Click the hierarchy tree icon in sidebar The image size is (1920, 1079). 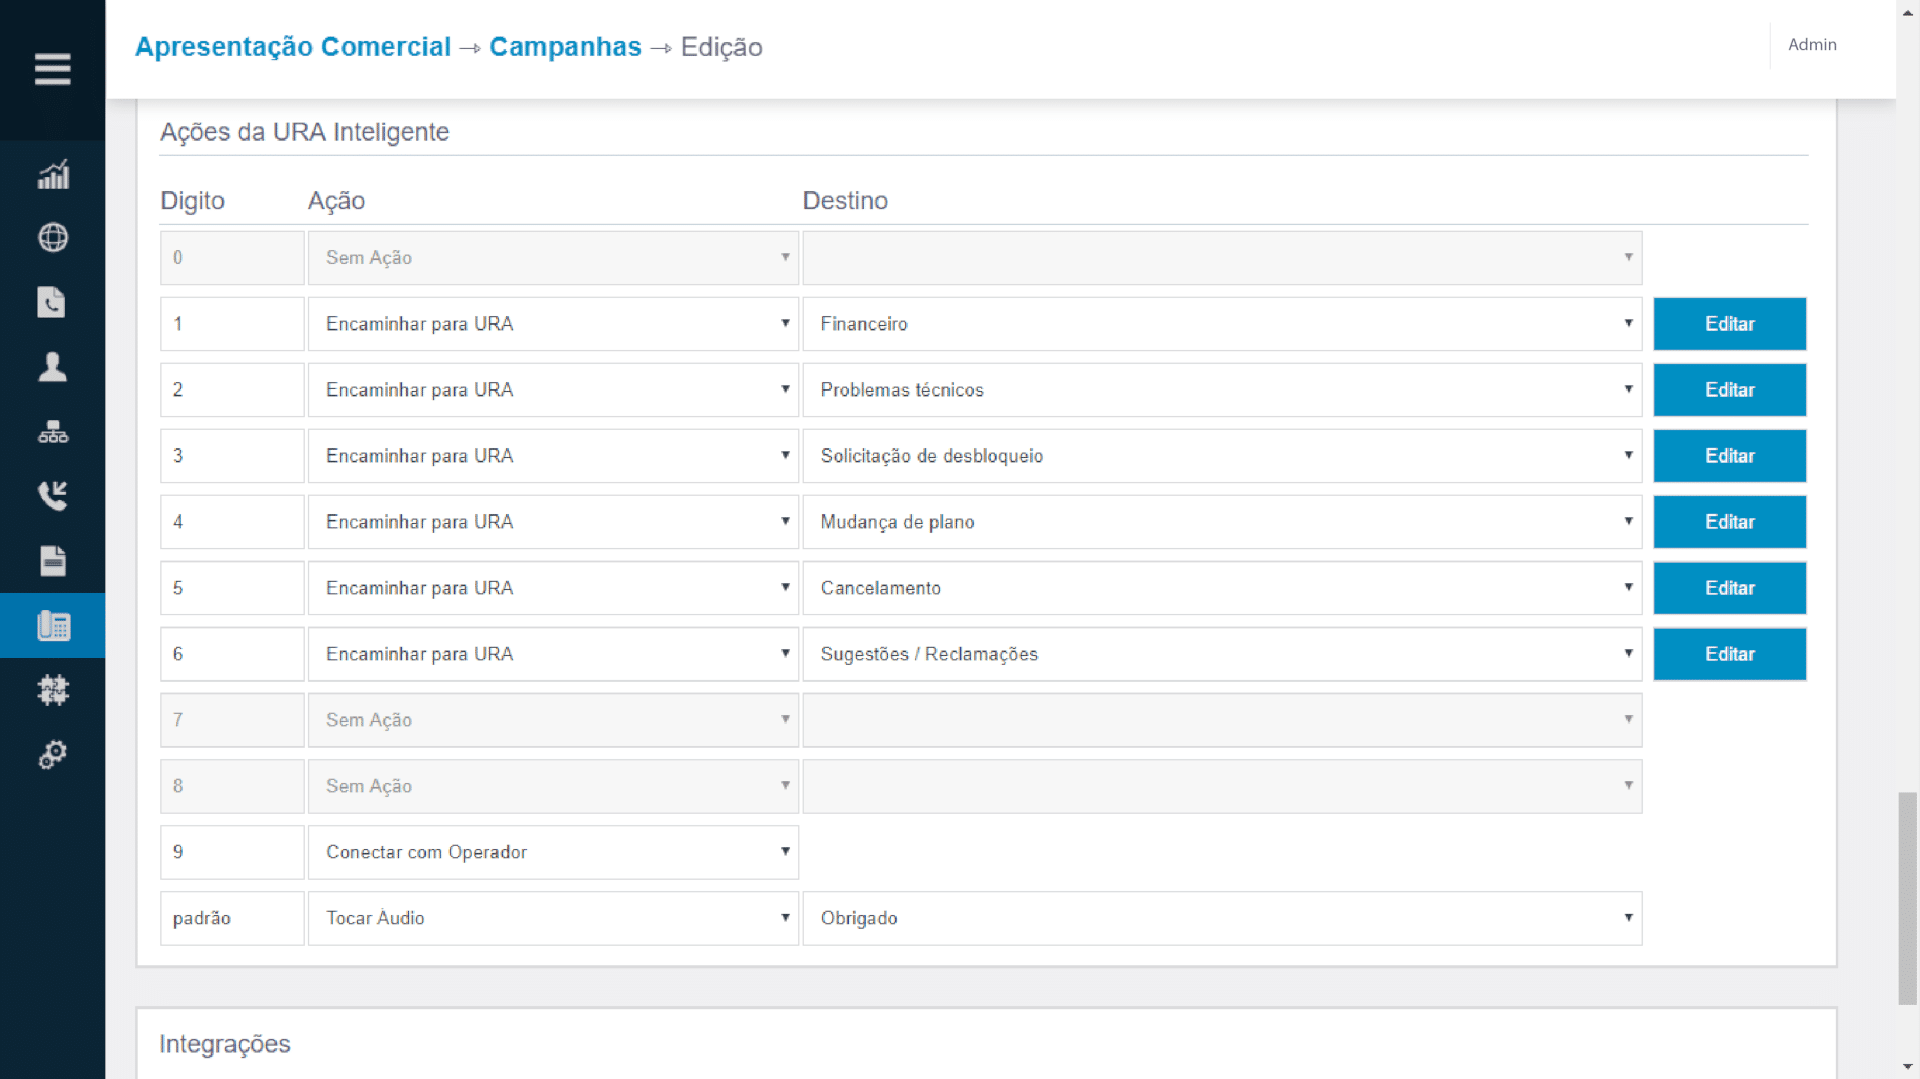point(53,432)
